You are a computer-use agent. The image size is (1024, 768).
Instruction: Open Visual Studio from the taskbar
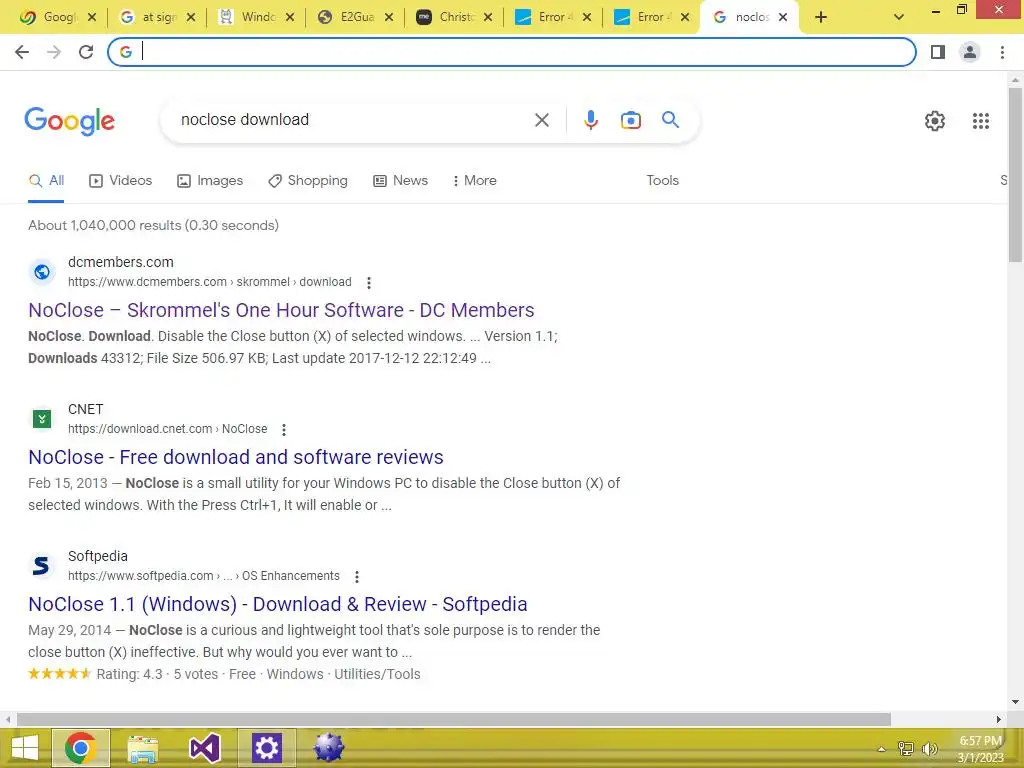(204, 748)
